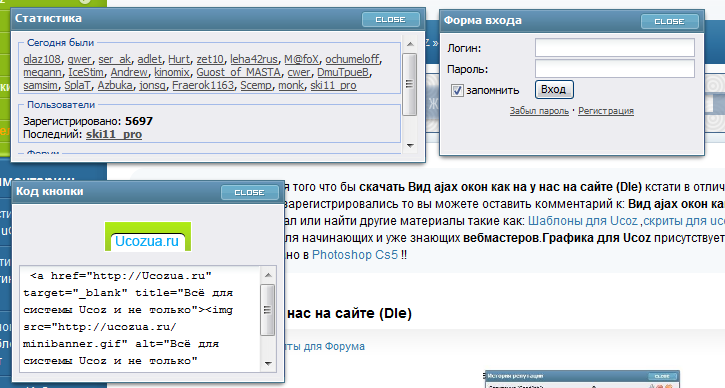Open user leha42rus profile link

254,59
